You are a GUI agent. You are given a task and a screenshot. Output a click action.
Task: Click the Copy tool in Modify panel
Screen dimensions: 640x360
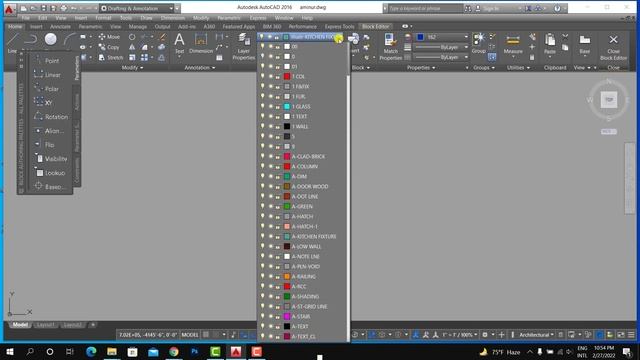point(109,47)
